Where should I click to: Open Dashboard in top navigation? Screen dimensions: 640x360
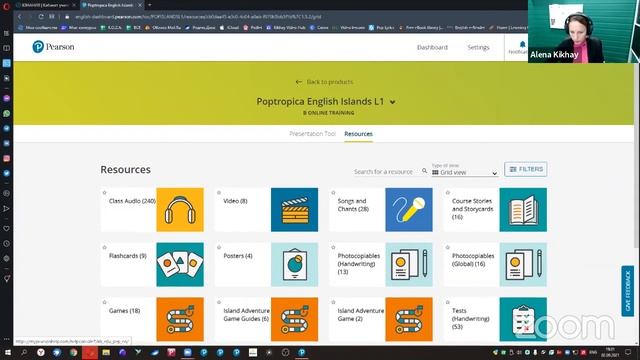pyautogui.click(x=432, y=47)
